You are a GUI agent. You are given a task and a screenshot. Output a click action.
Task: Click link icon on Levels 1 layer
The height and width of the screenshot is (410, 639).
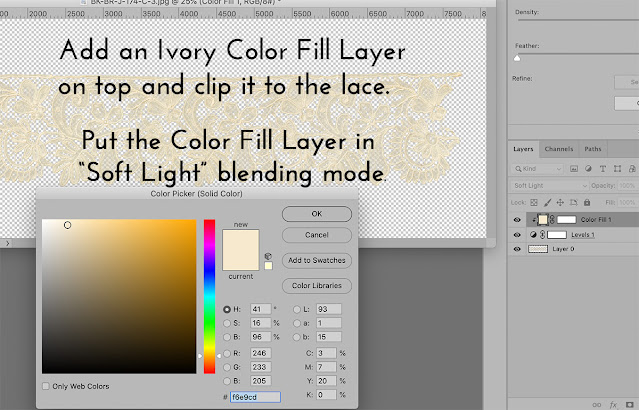tap(542, 235)
